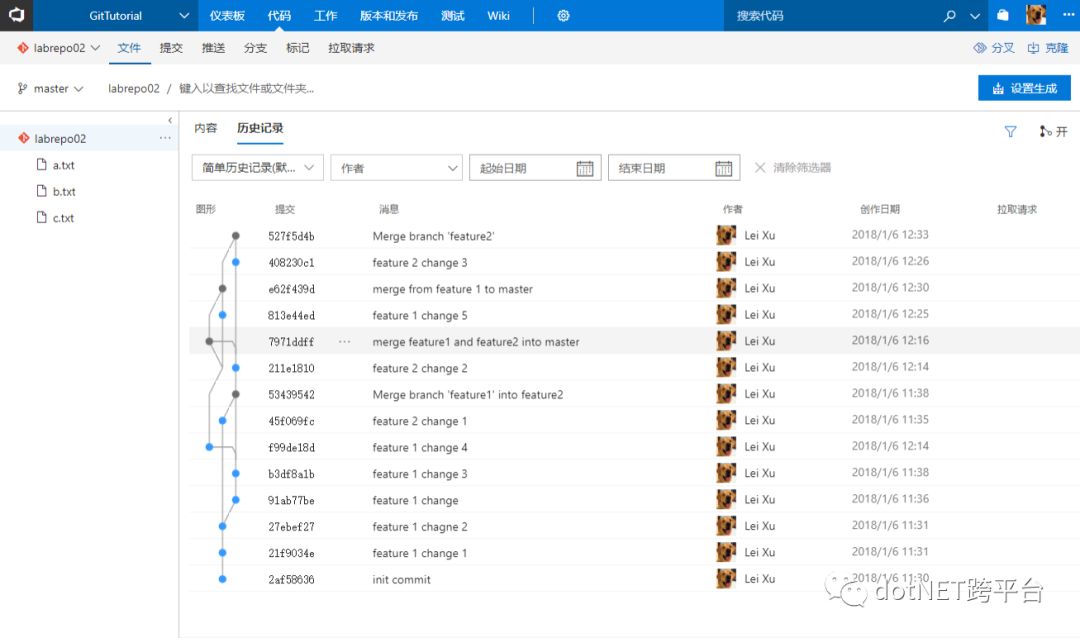
Task: Open the 结束日期 calendar picker icon
Action: coord(723,167)
